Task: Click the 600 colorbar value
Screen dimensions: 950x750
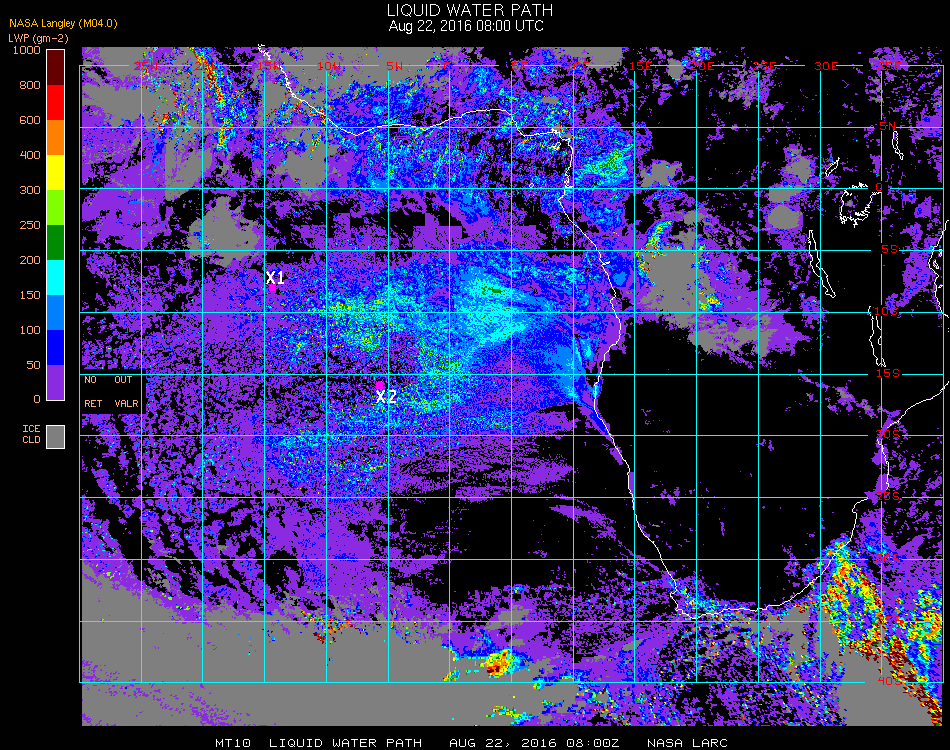Action: coord(30,121)
